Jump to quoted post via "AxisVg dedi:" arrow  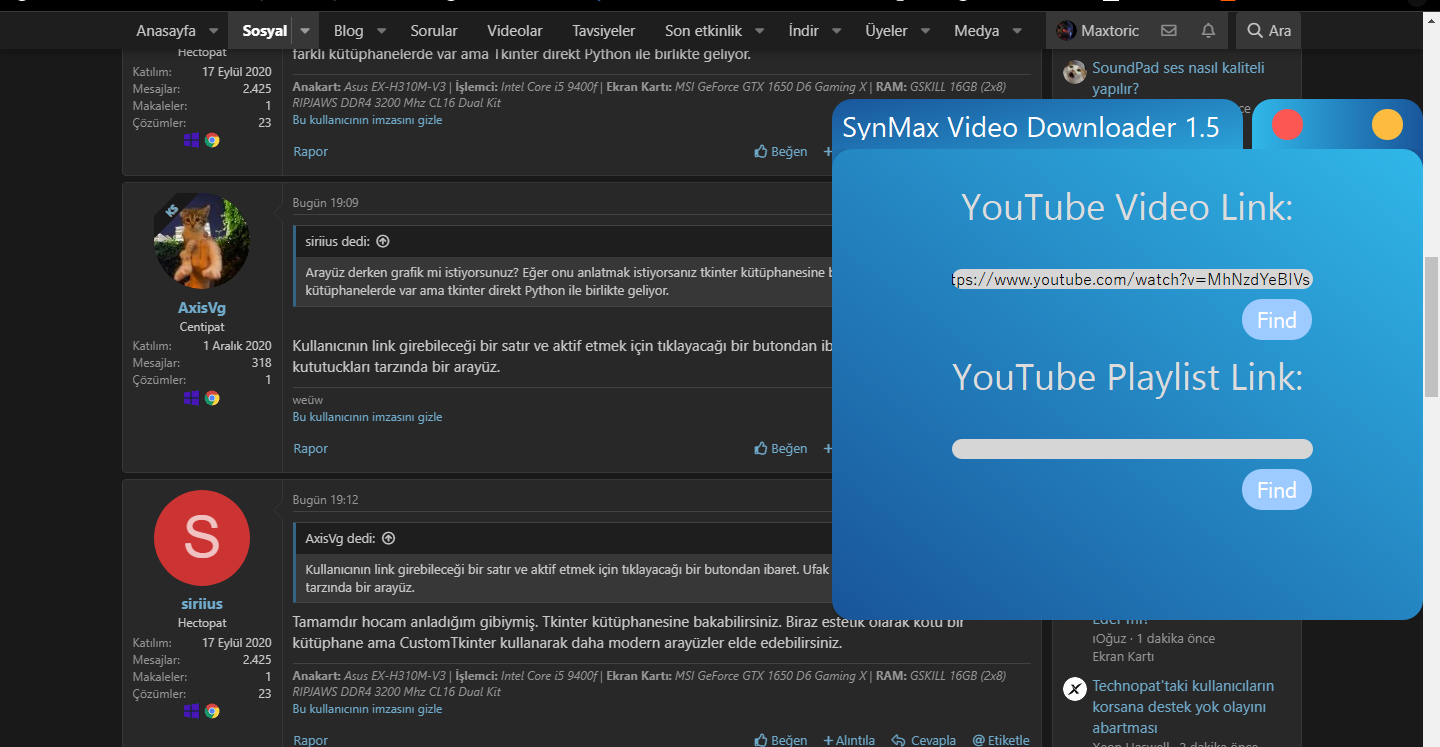coord(389,538)
